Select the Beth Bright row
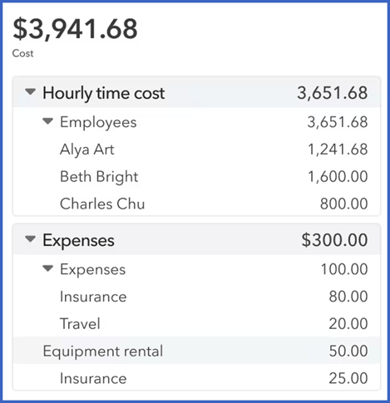This screenshot has height=403, width=390. 197,177
